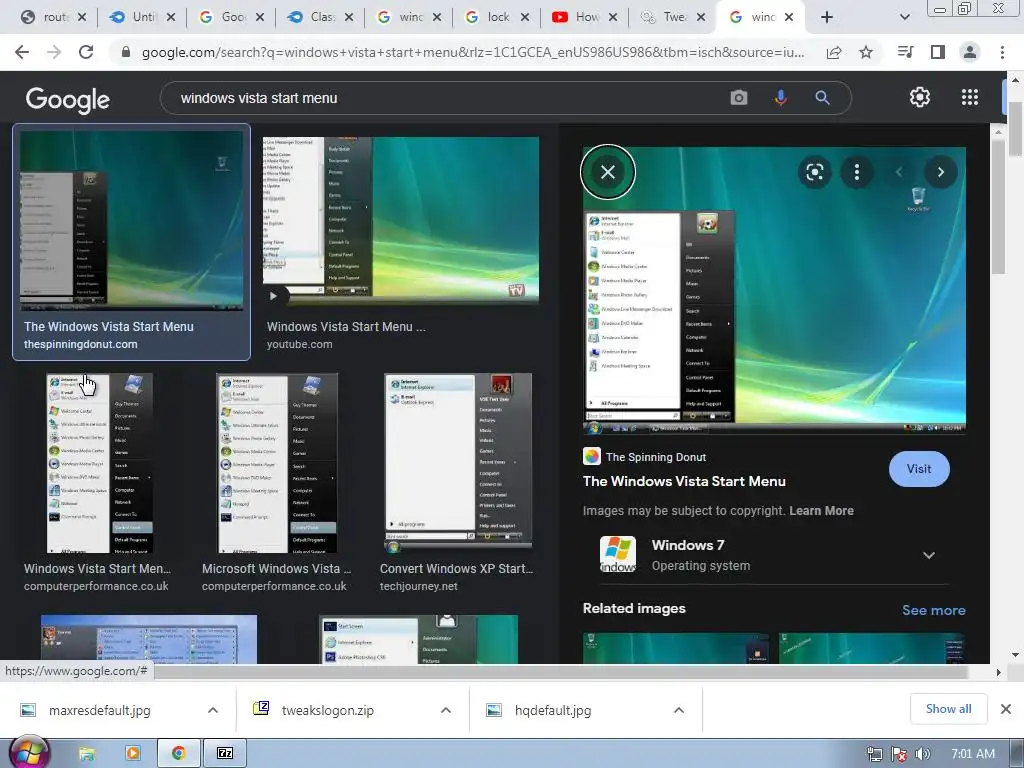1024x768 pixels.
Task: Click the Action Center flag tray icon
Action: (899, 754)
